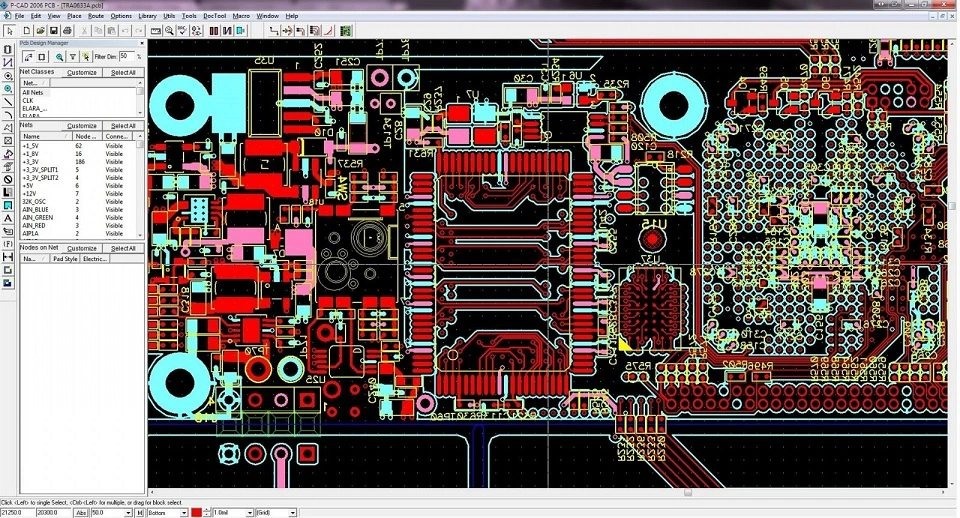The height and width of the screenshot is (518, 960).
Task: Click the Pad Style column header
Action: (65, 259)
